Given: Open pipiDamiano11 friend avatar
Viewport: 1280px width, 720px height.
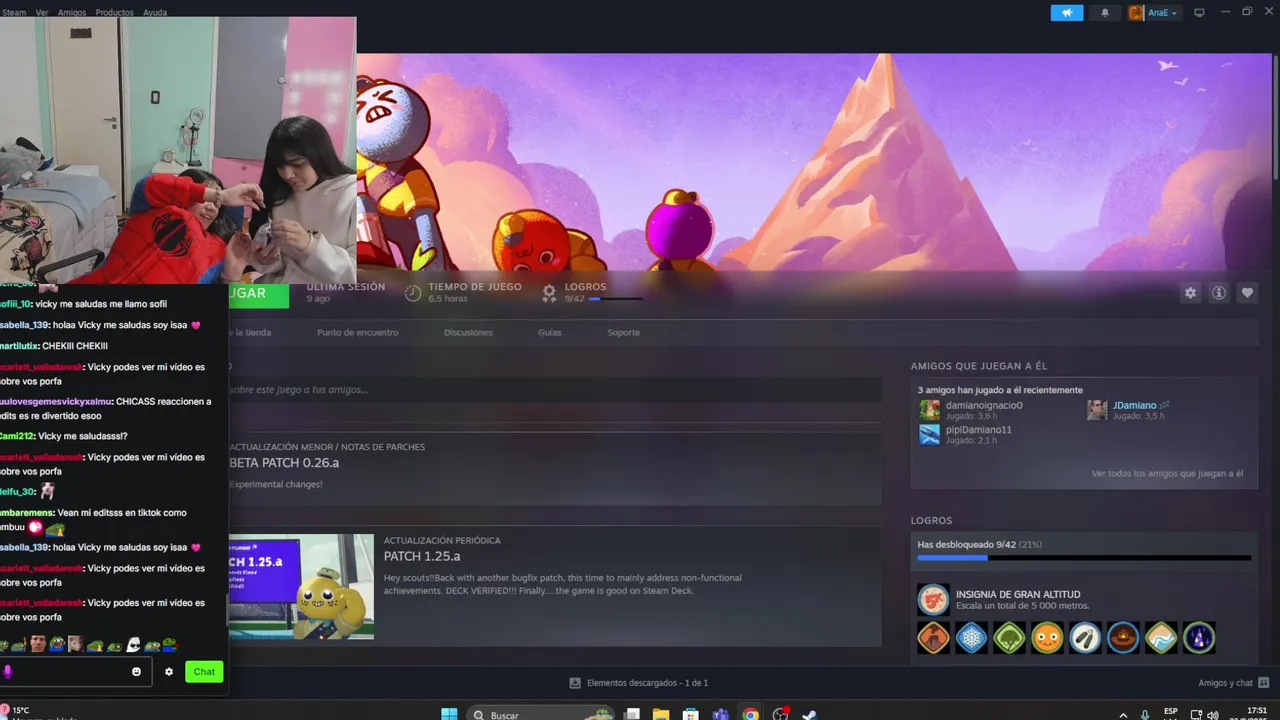Looking at the screenshot, I should point(930,434).
